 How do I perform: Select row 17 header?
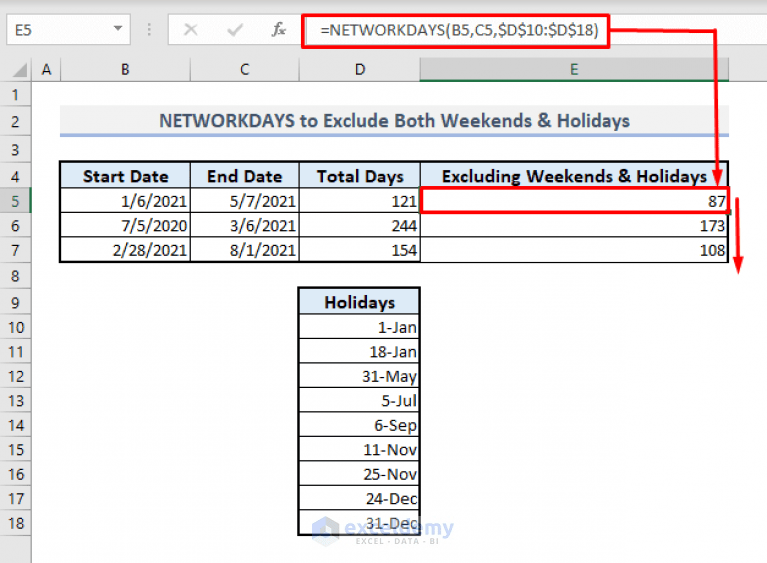[15, 498]
